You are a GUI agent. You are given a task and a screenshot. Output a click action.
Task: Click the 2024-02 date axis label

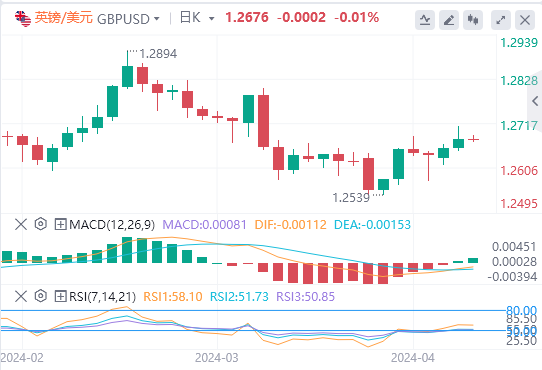(22, 358)
